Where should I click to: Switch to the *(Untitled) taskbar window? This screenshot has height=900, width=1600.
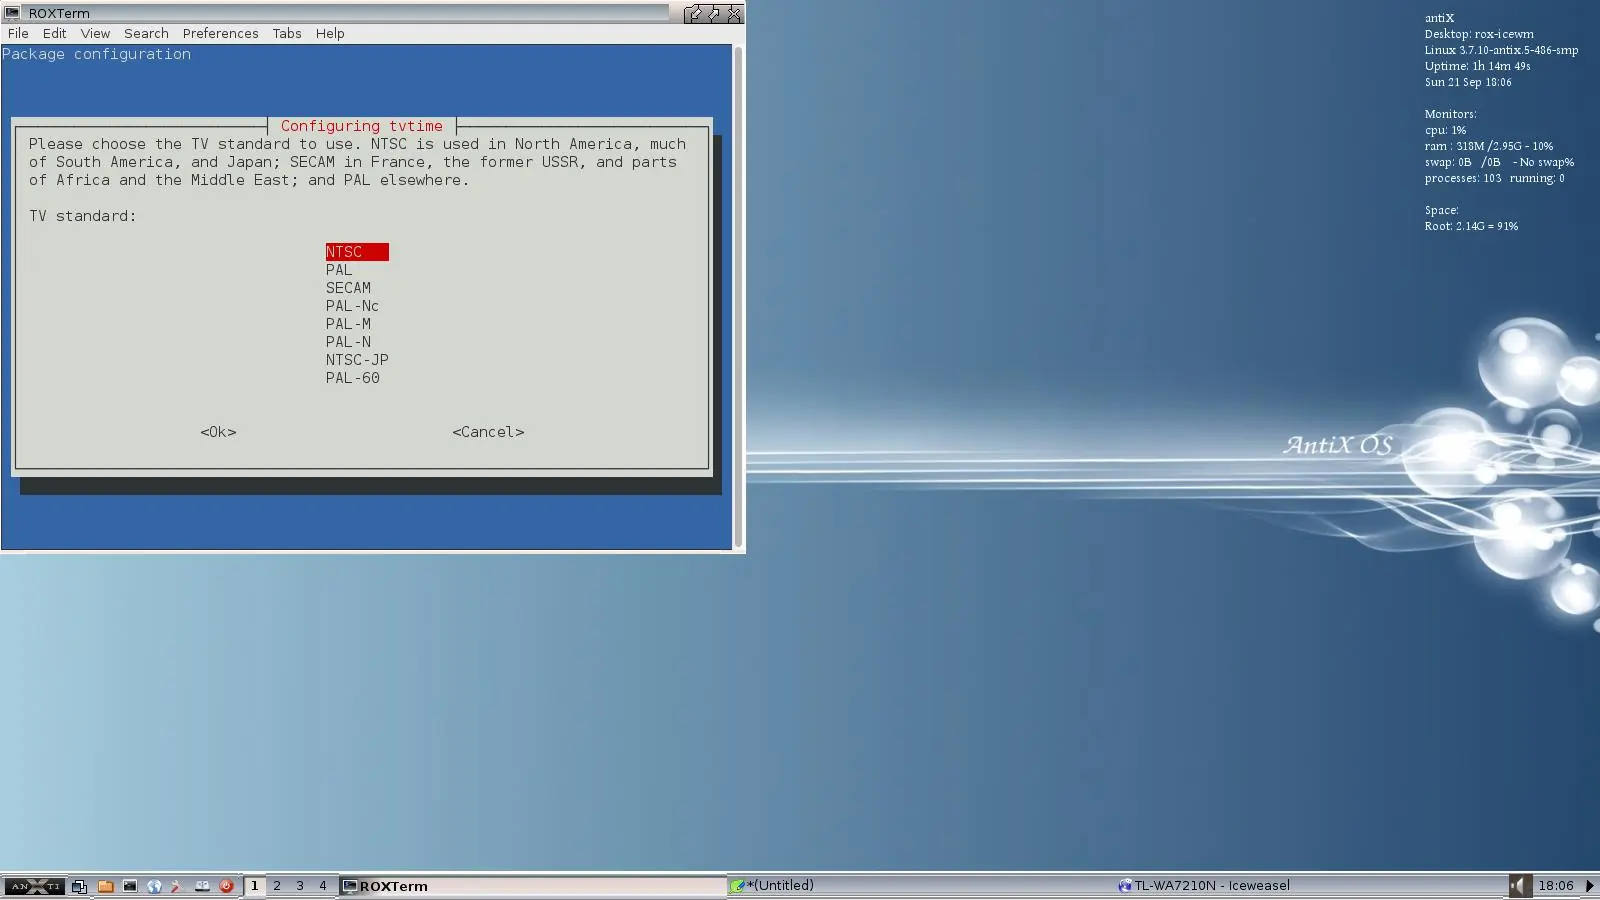tap(919, 886)
